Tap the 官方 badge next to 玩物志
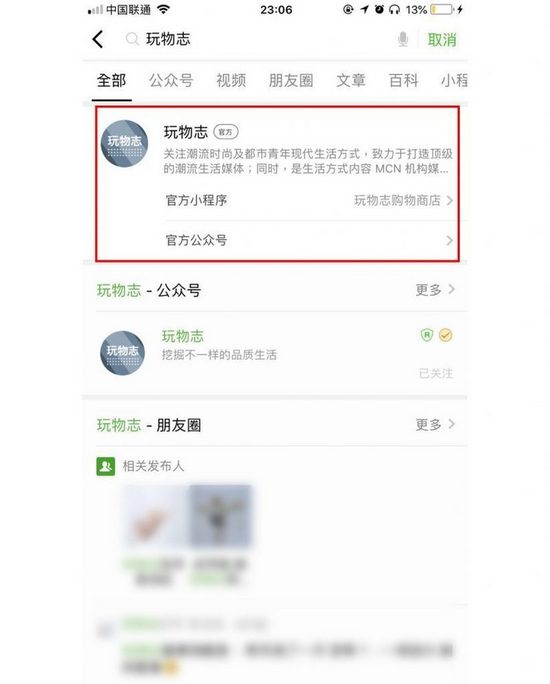The height and width of the screenshot is (684, 550). (x=225, y=132)
